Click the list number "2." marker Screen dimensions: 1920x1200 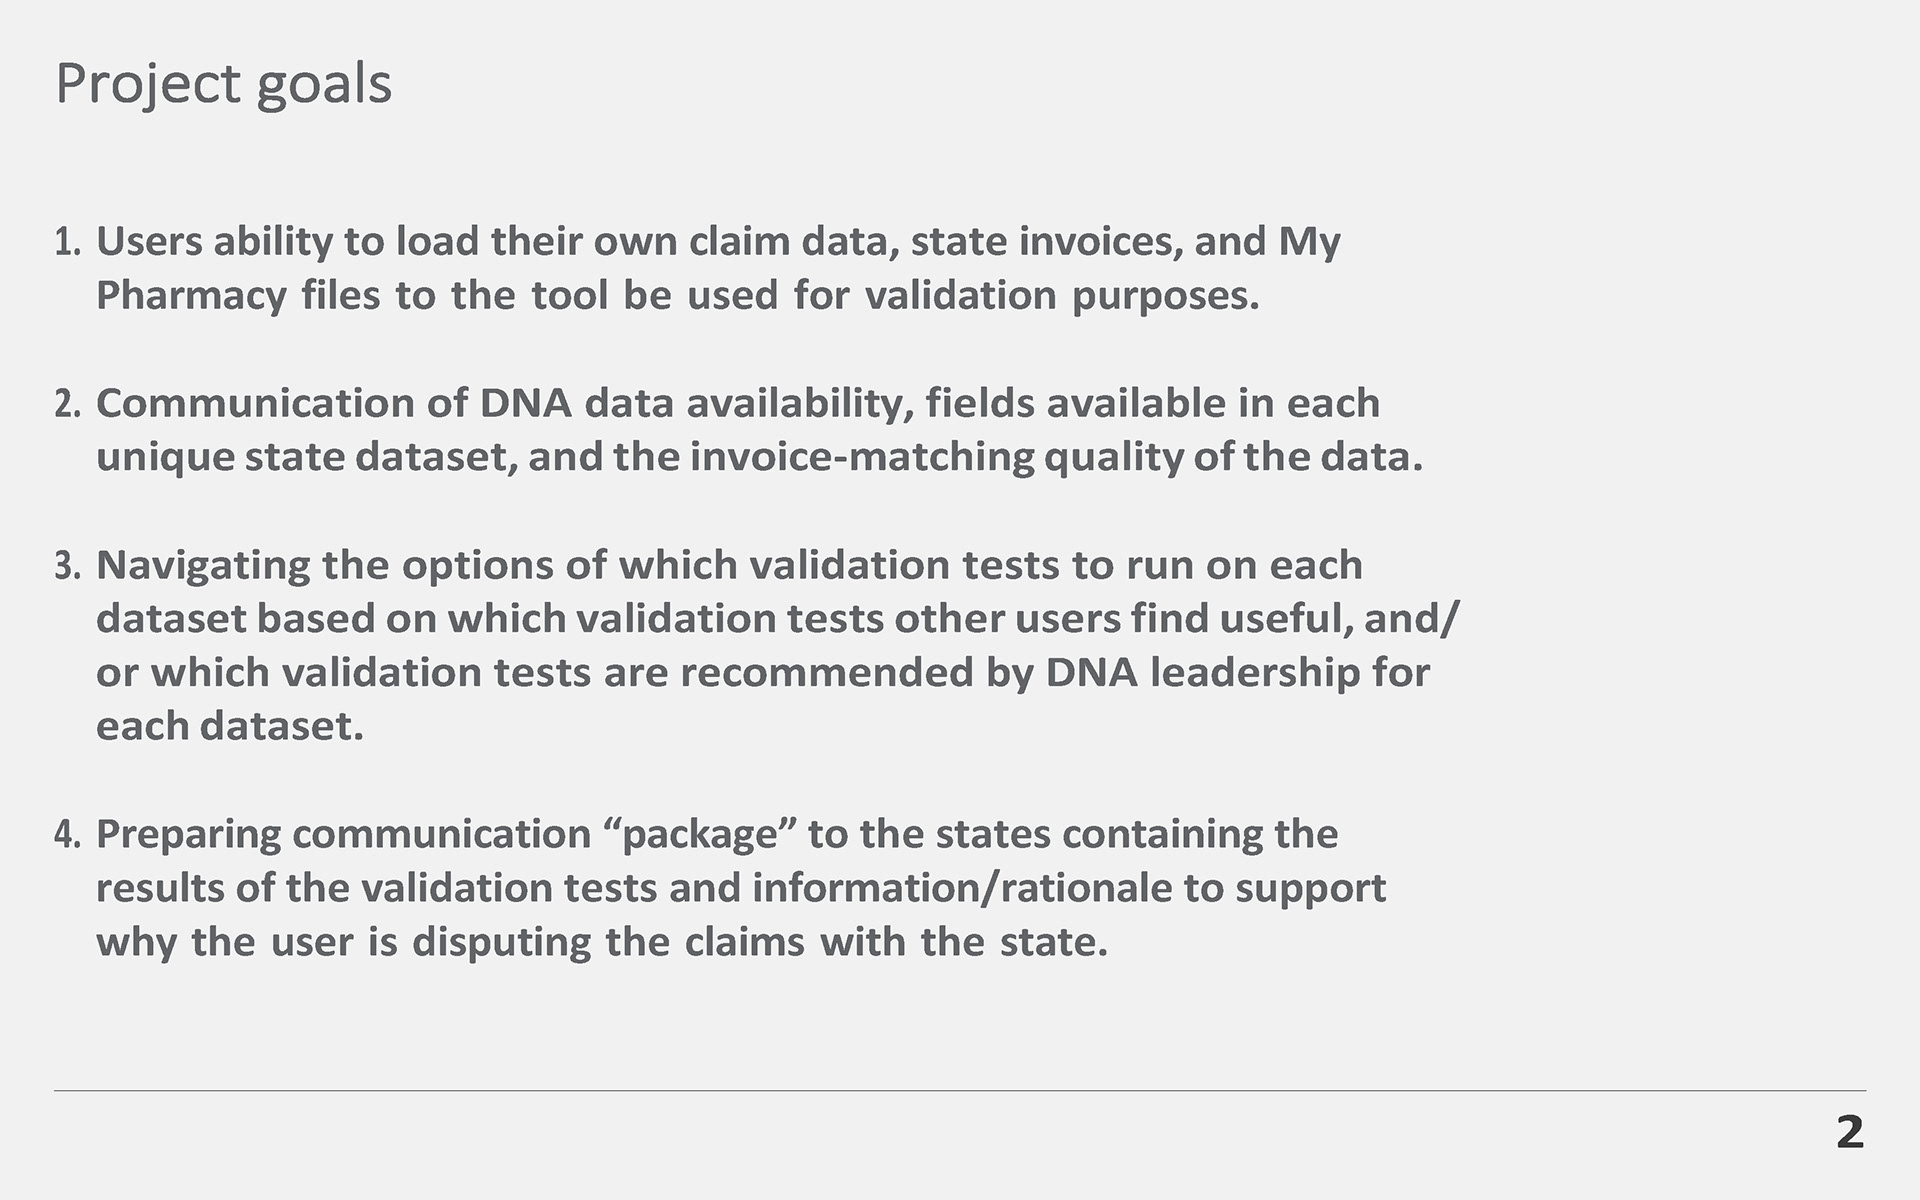tap(67, 404)
